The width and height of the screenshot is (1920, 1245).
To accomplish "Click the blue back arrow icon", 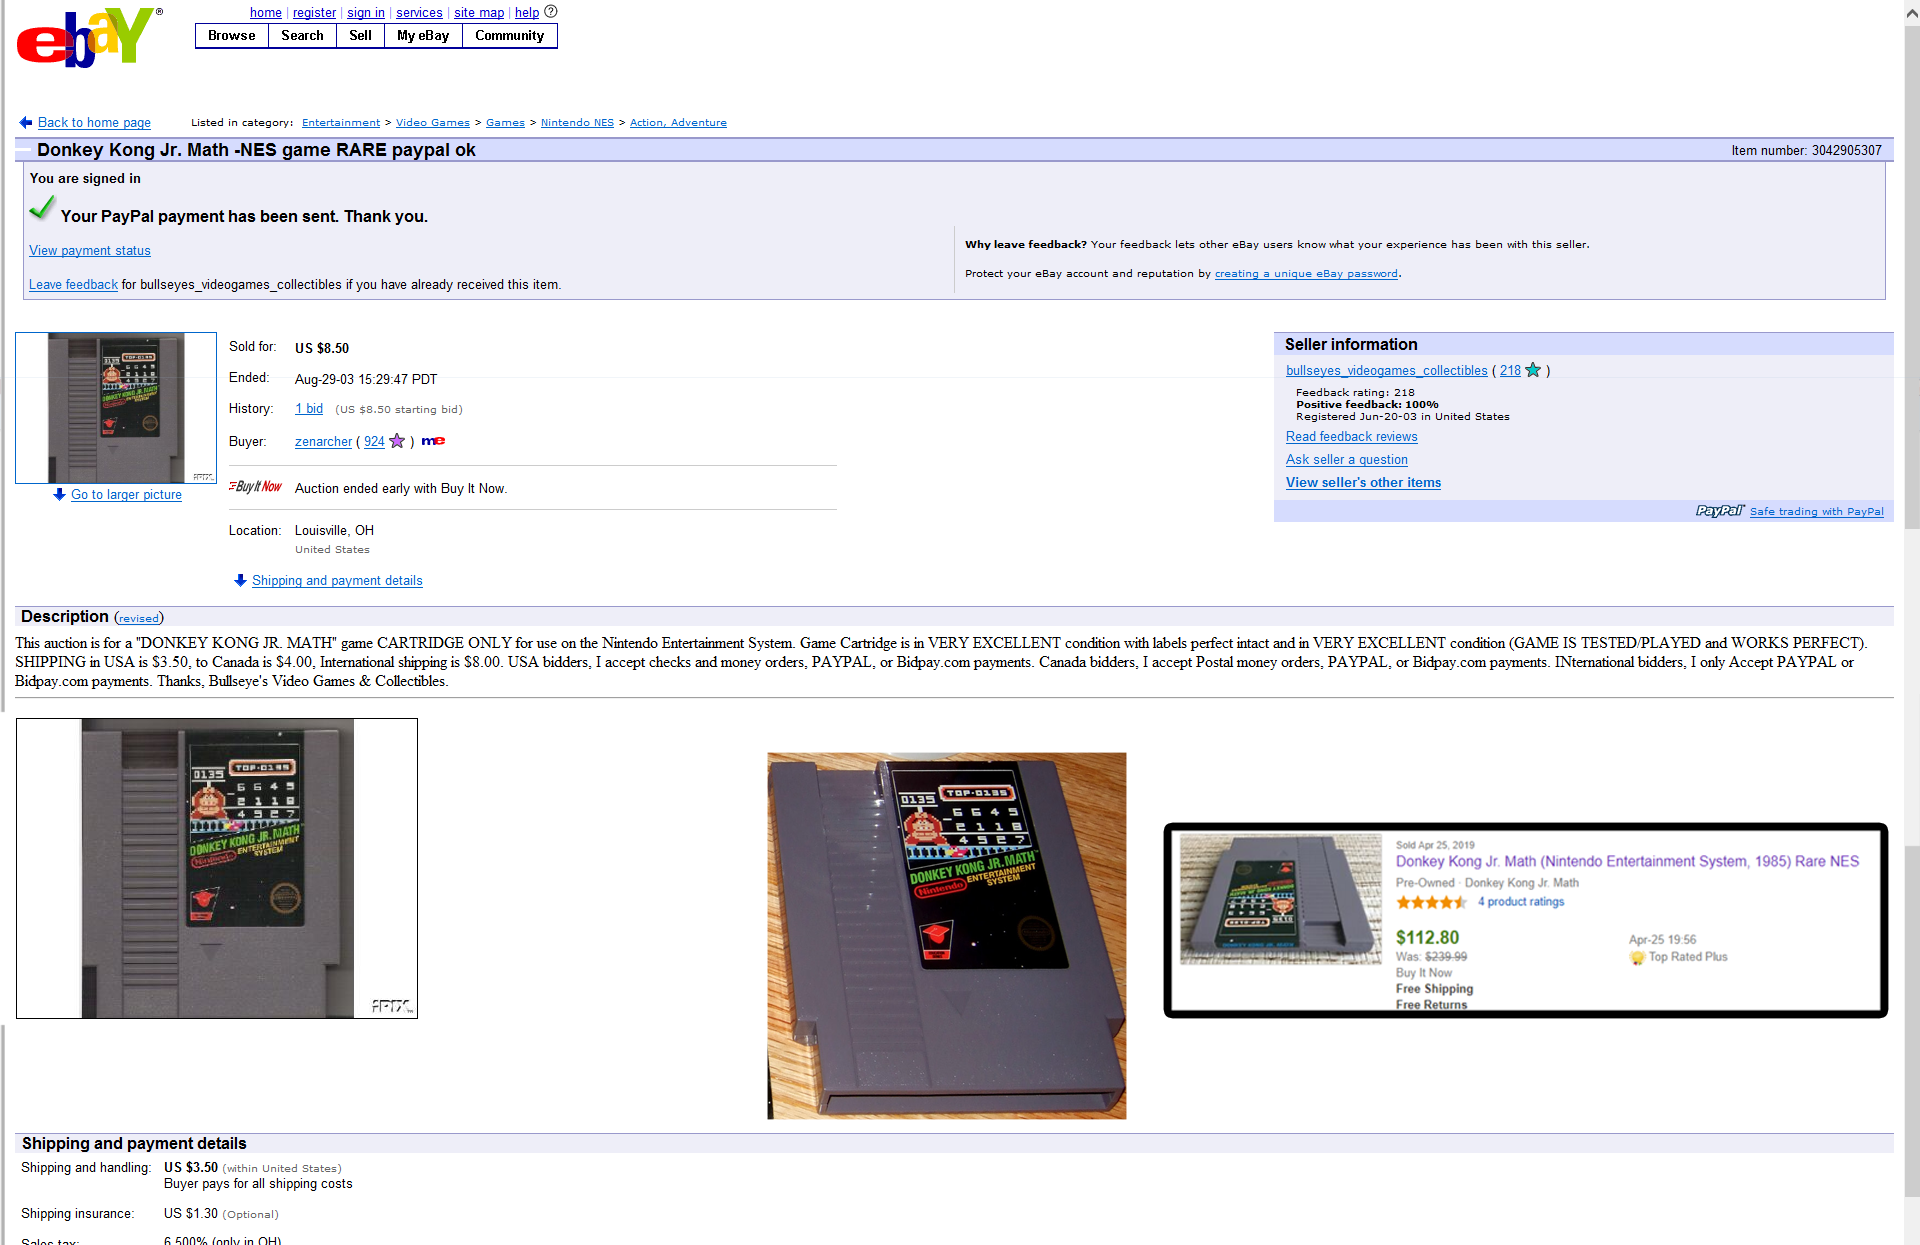I will [26, 122].
